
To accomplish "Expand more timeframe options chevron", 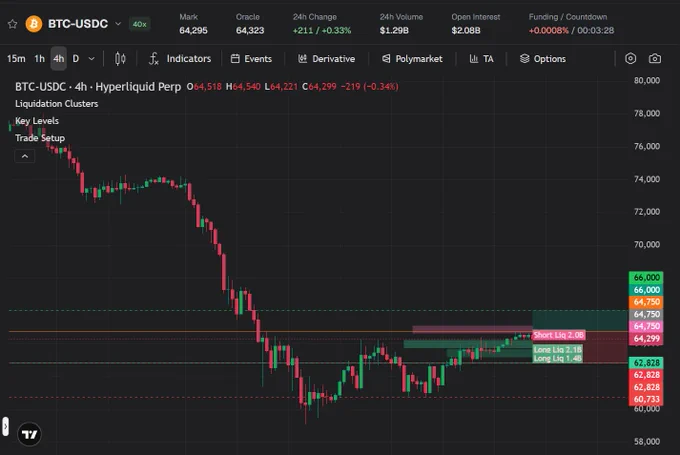I will (92, 59).
